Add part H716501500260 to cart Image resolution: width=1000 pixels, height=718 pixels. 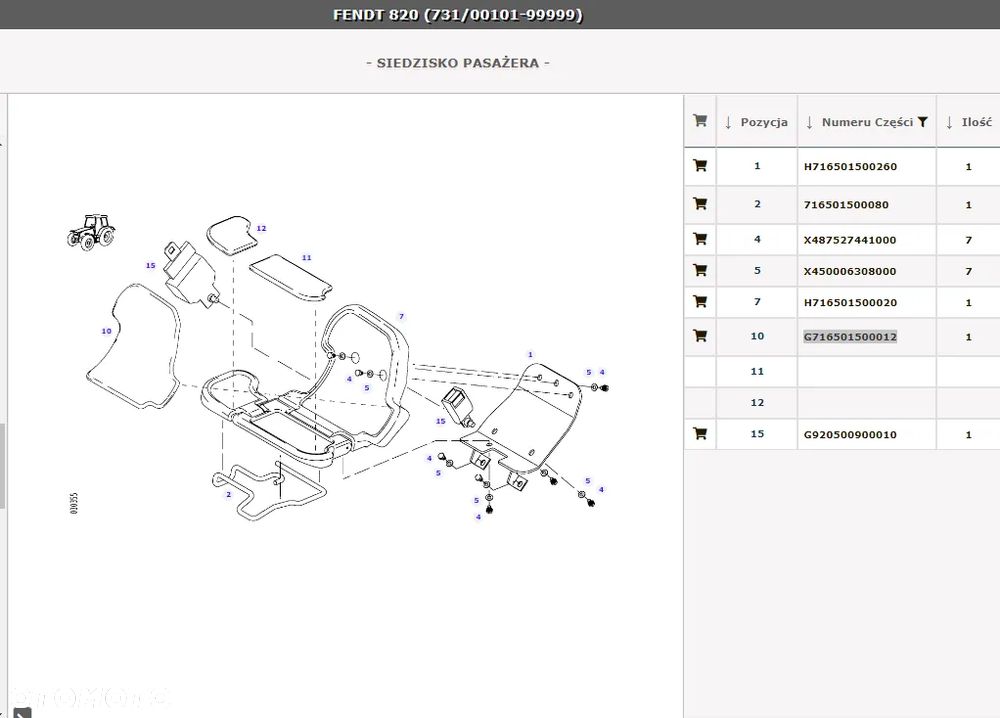[x=700, y=166]
